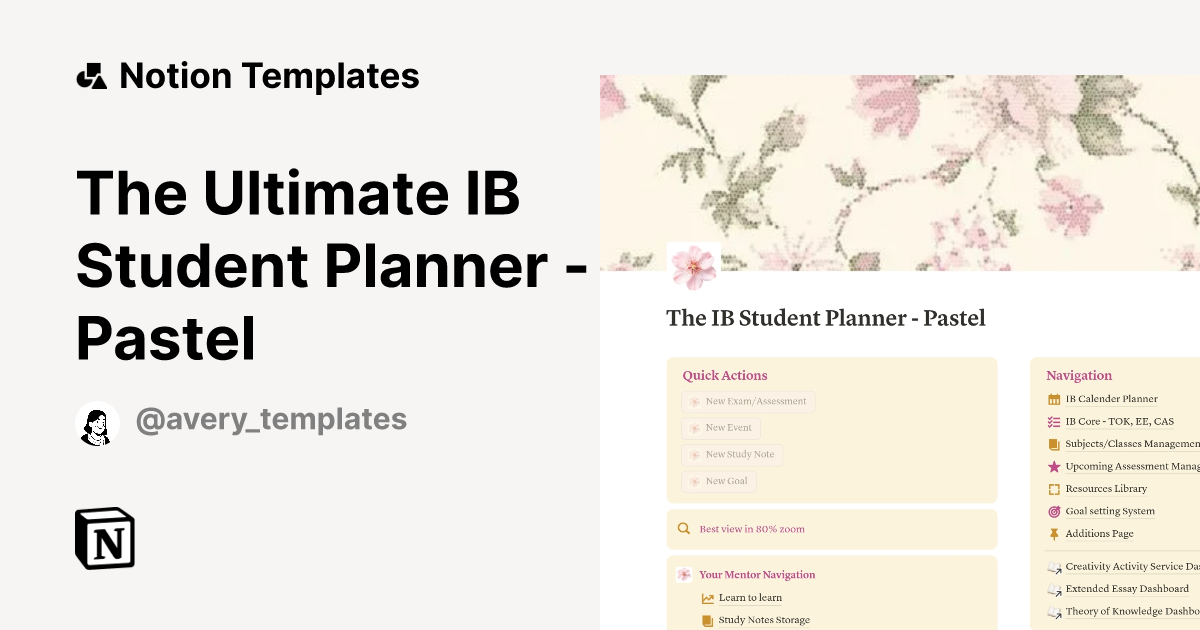Screen dimensions: 1200x630
Task: Click the star icon beside Upcoming Assessment Management
Action: pos(1054,466)
